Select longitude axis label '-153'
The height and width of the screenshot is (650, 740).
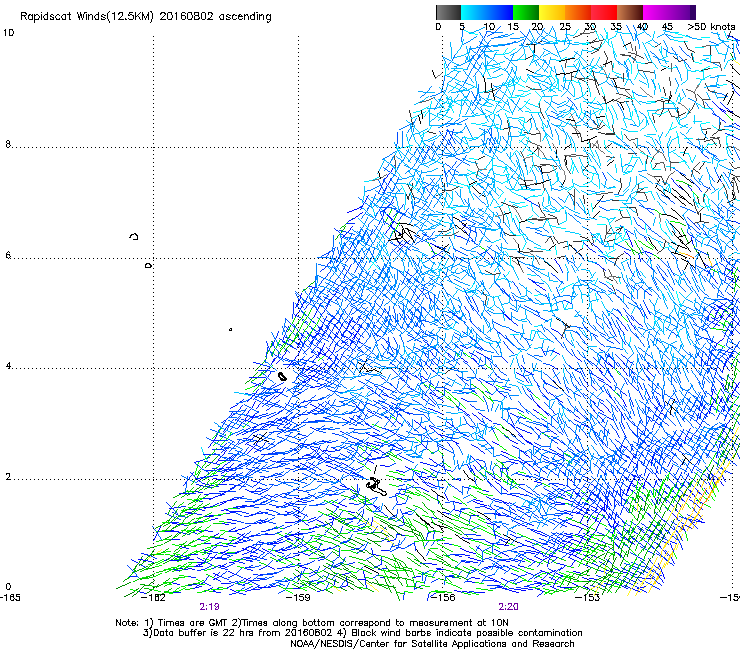click(x=588, y=598)
